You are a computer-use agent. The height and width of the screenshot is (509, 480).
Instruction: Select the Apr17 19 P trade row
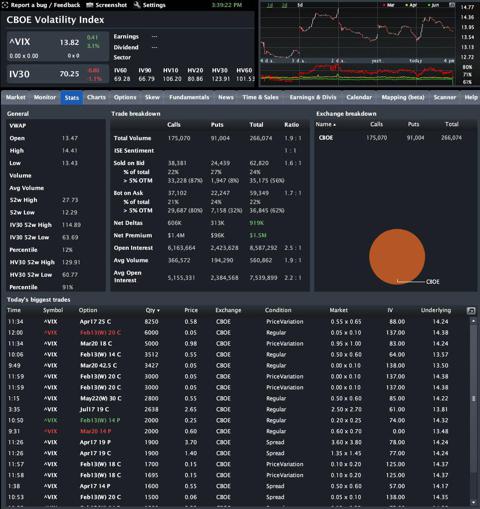click(238, 443)
